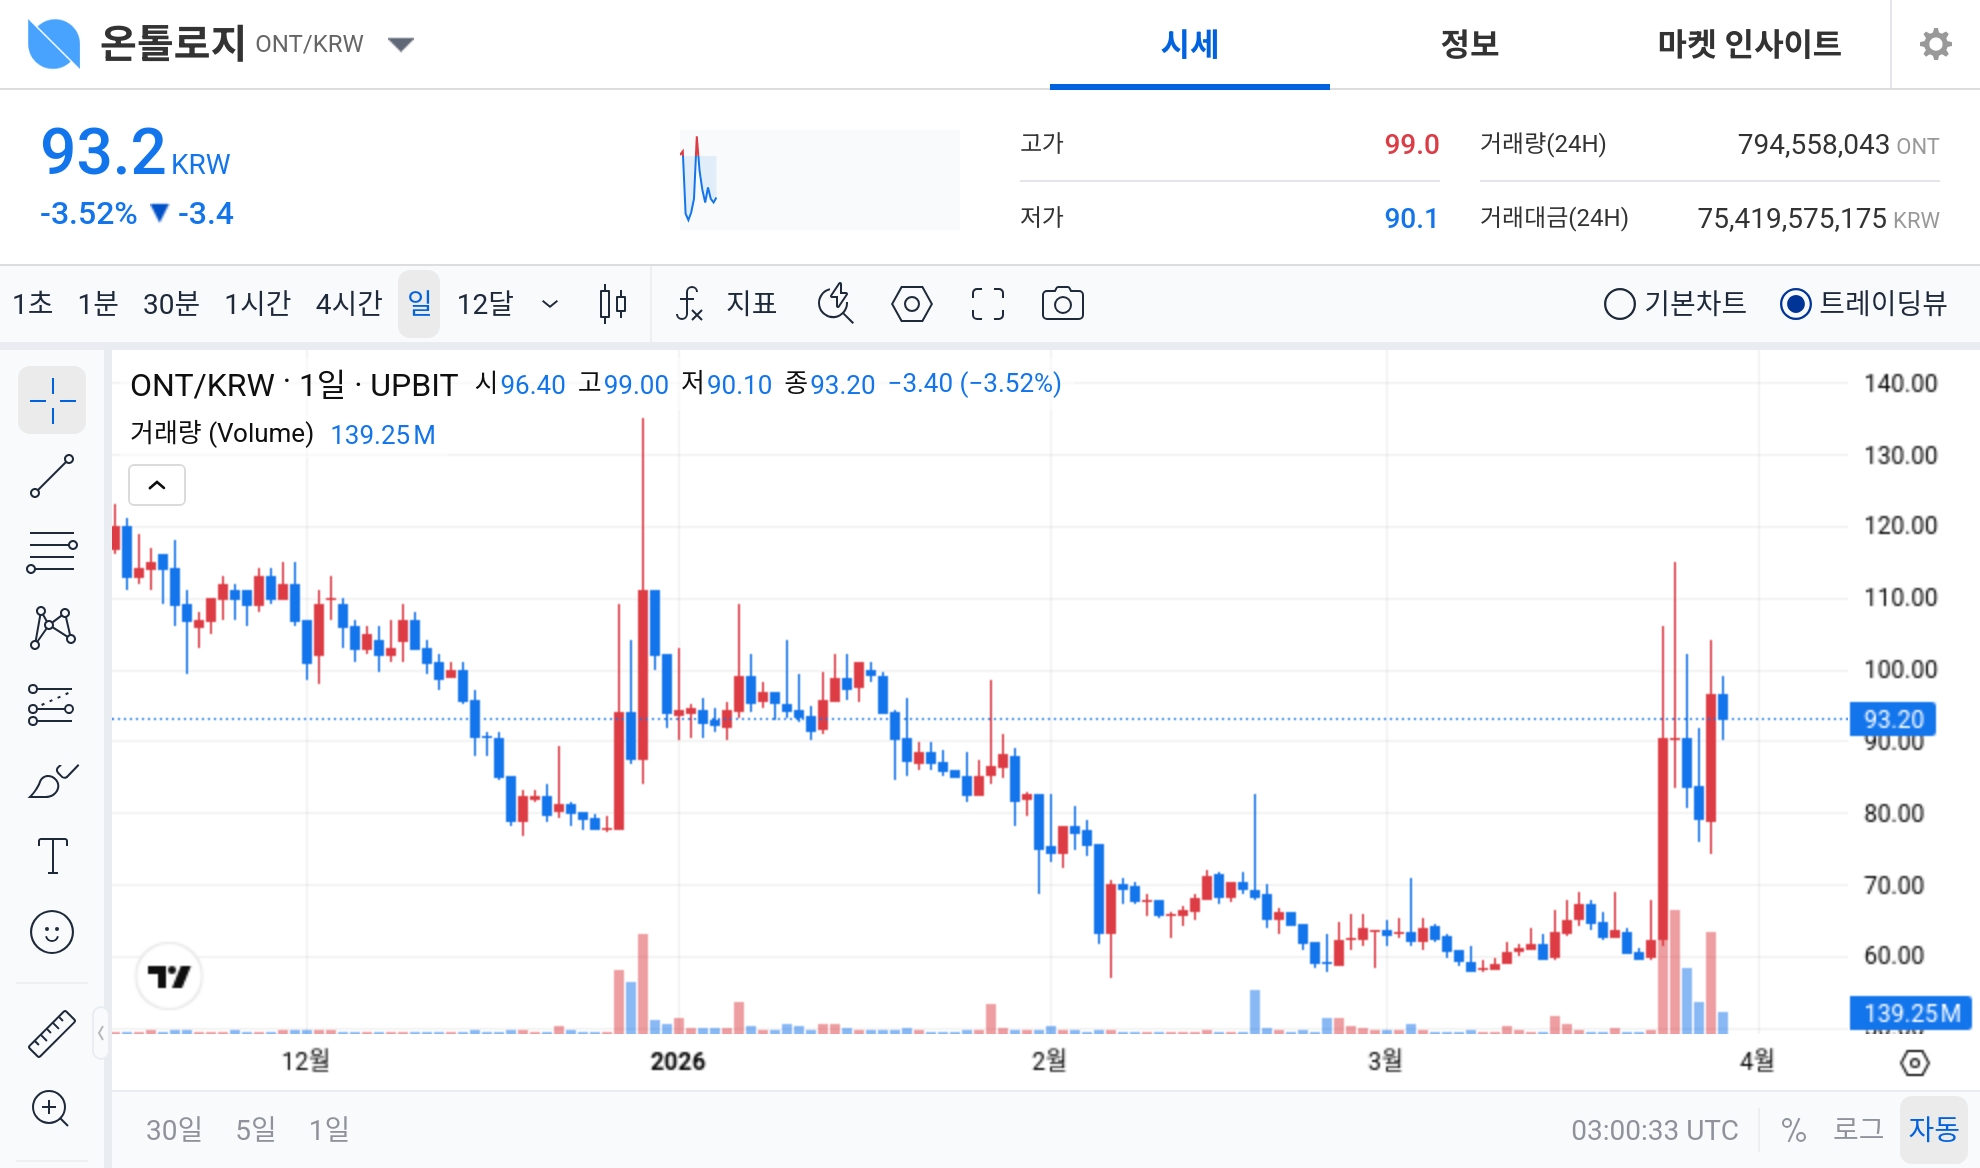
Task: Open the ONT/KRW market selector dropdown
Action: point(400,44)
